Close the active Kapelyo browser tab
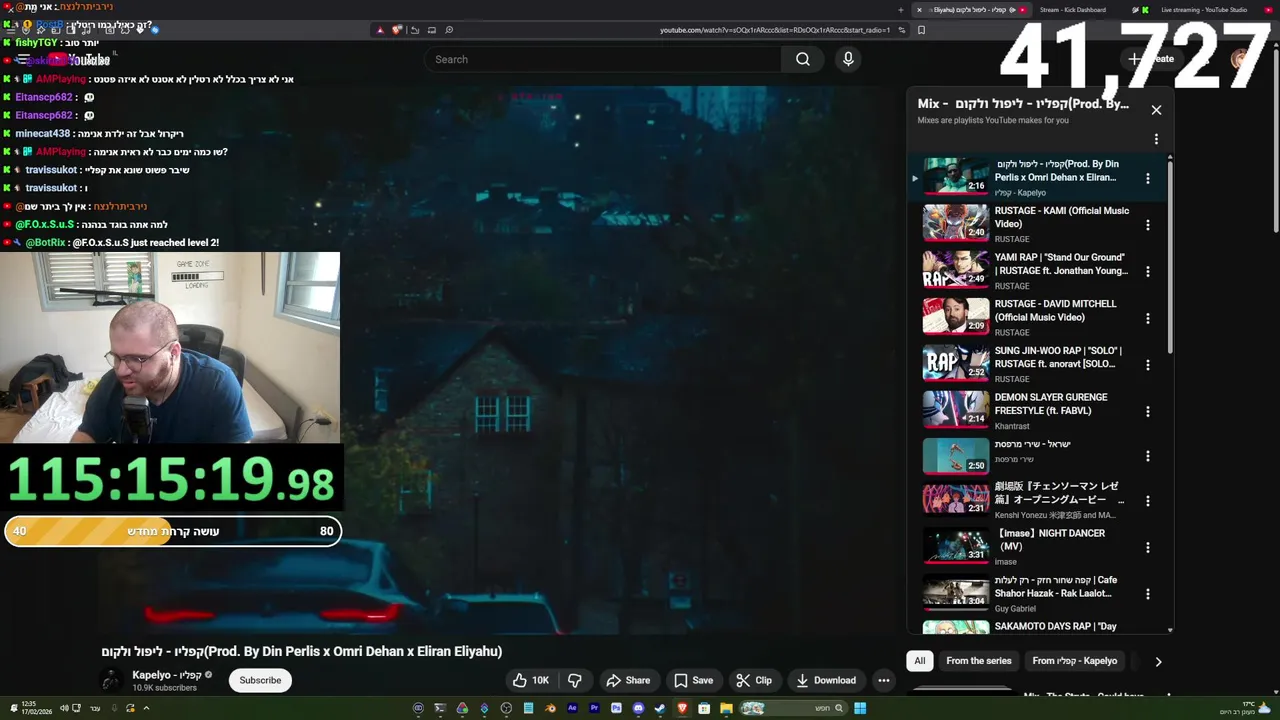The width and height of the screenshot is (1280, 720). [919, 9]
